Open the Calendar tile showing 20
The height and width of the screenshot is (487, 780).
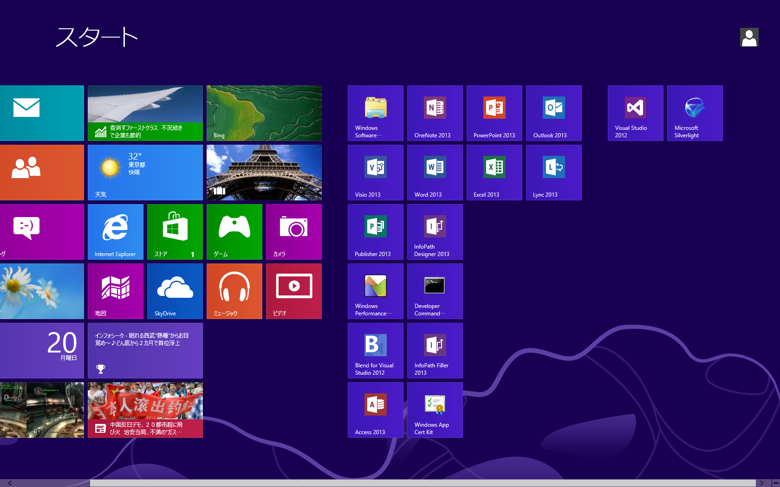click(42, 351)
